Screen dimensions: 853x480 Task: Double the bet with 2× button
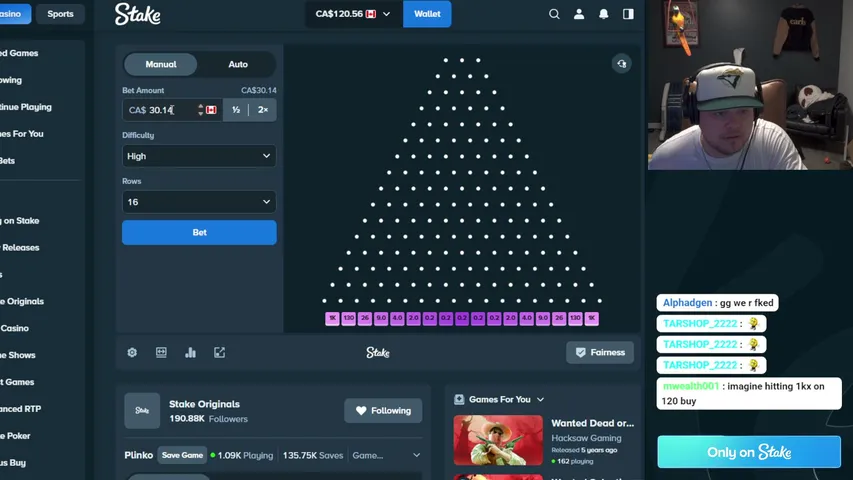point(263,110)
